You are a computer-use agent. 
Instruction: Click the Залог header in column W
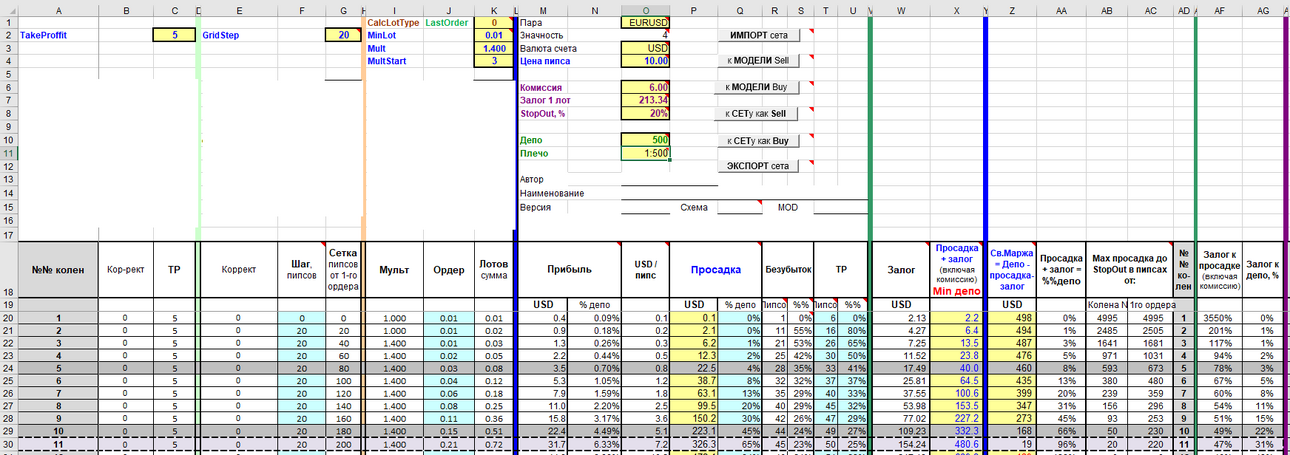(902, 270)
